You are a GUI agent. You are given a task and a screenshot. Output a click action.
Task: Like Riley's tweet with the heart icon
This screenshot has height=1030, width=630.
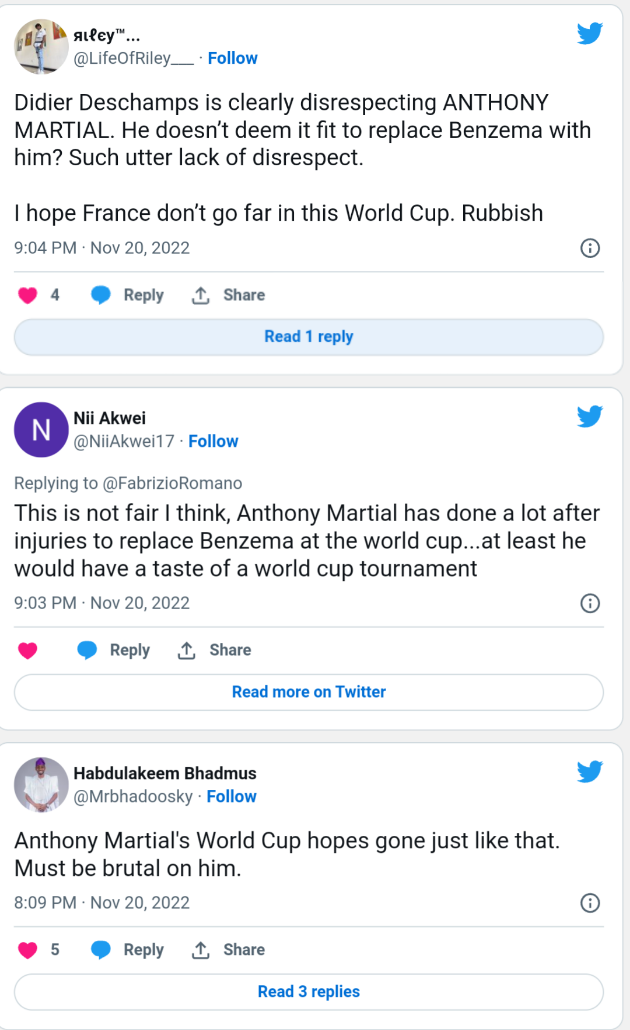coord(28,295)
